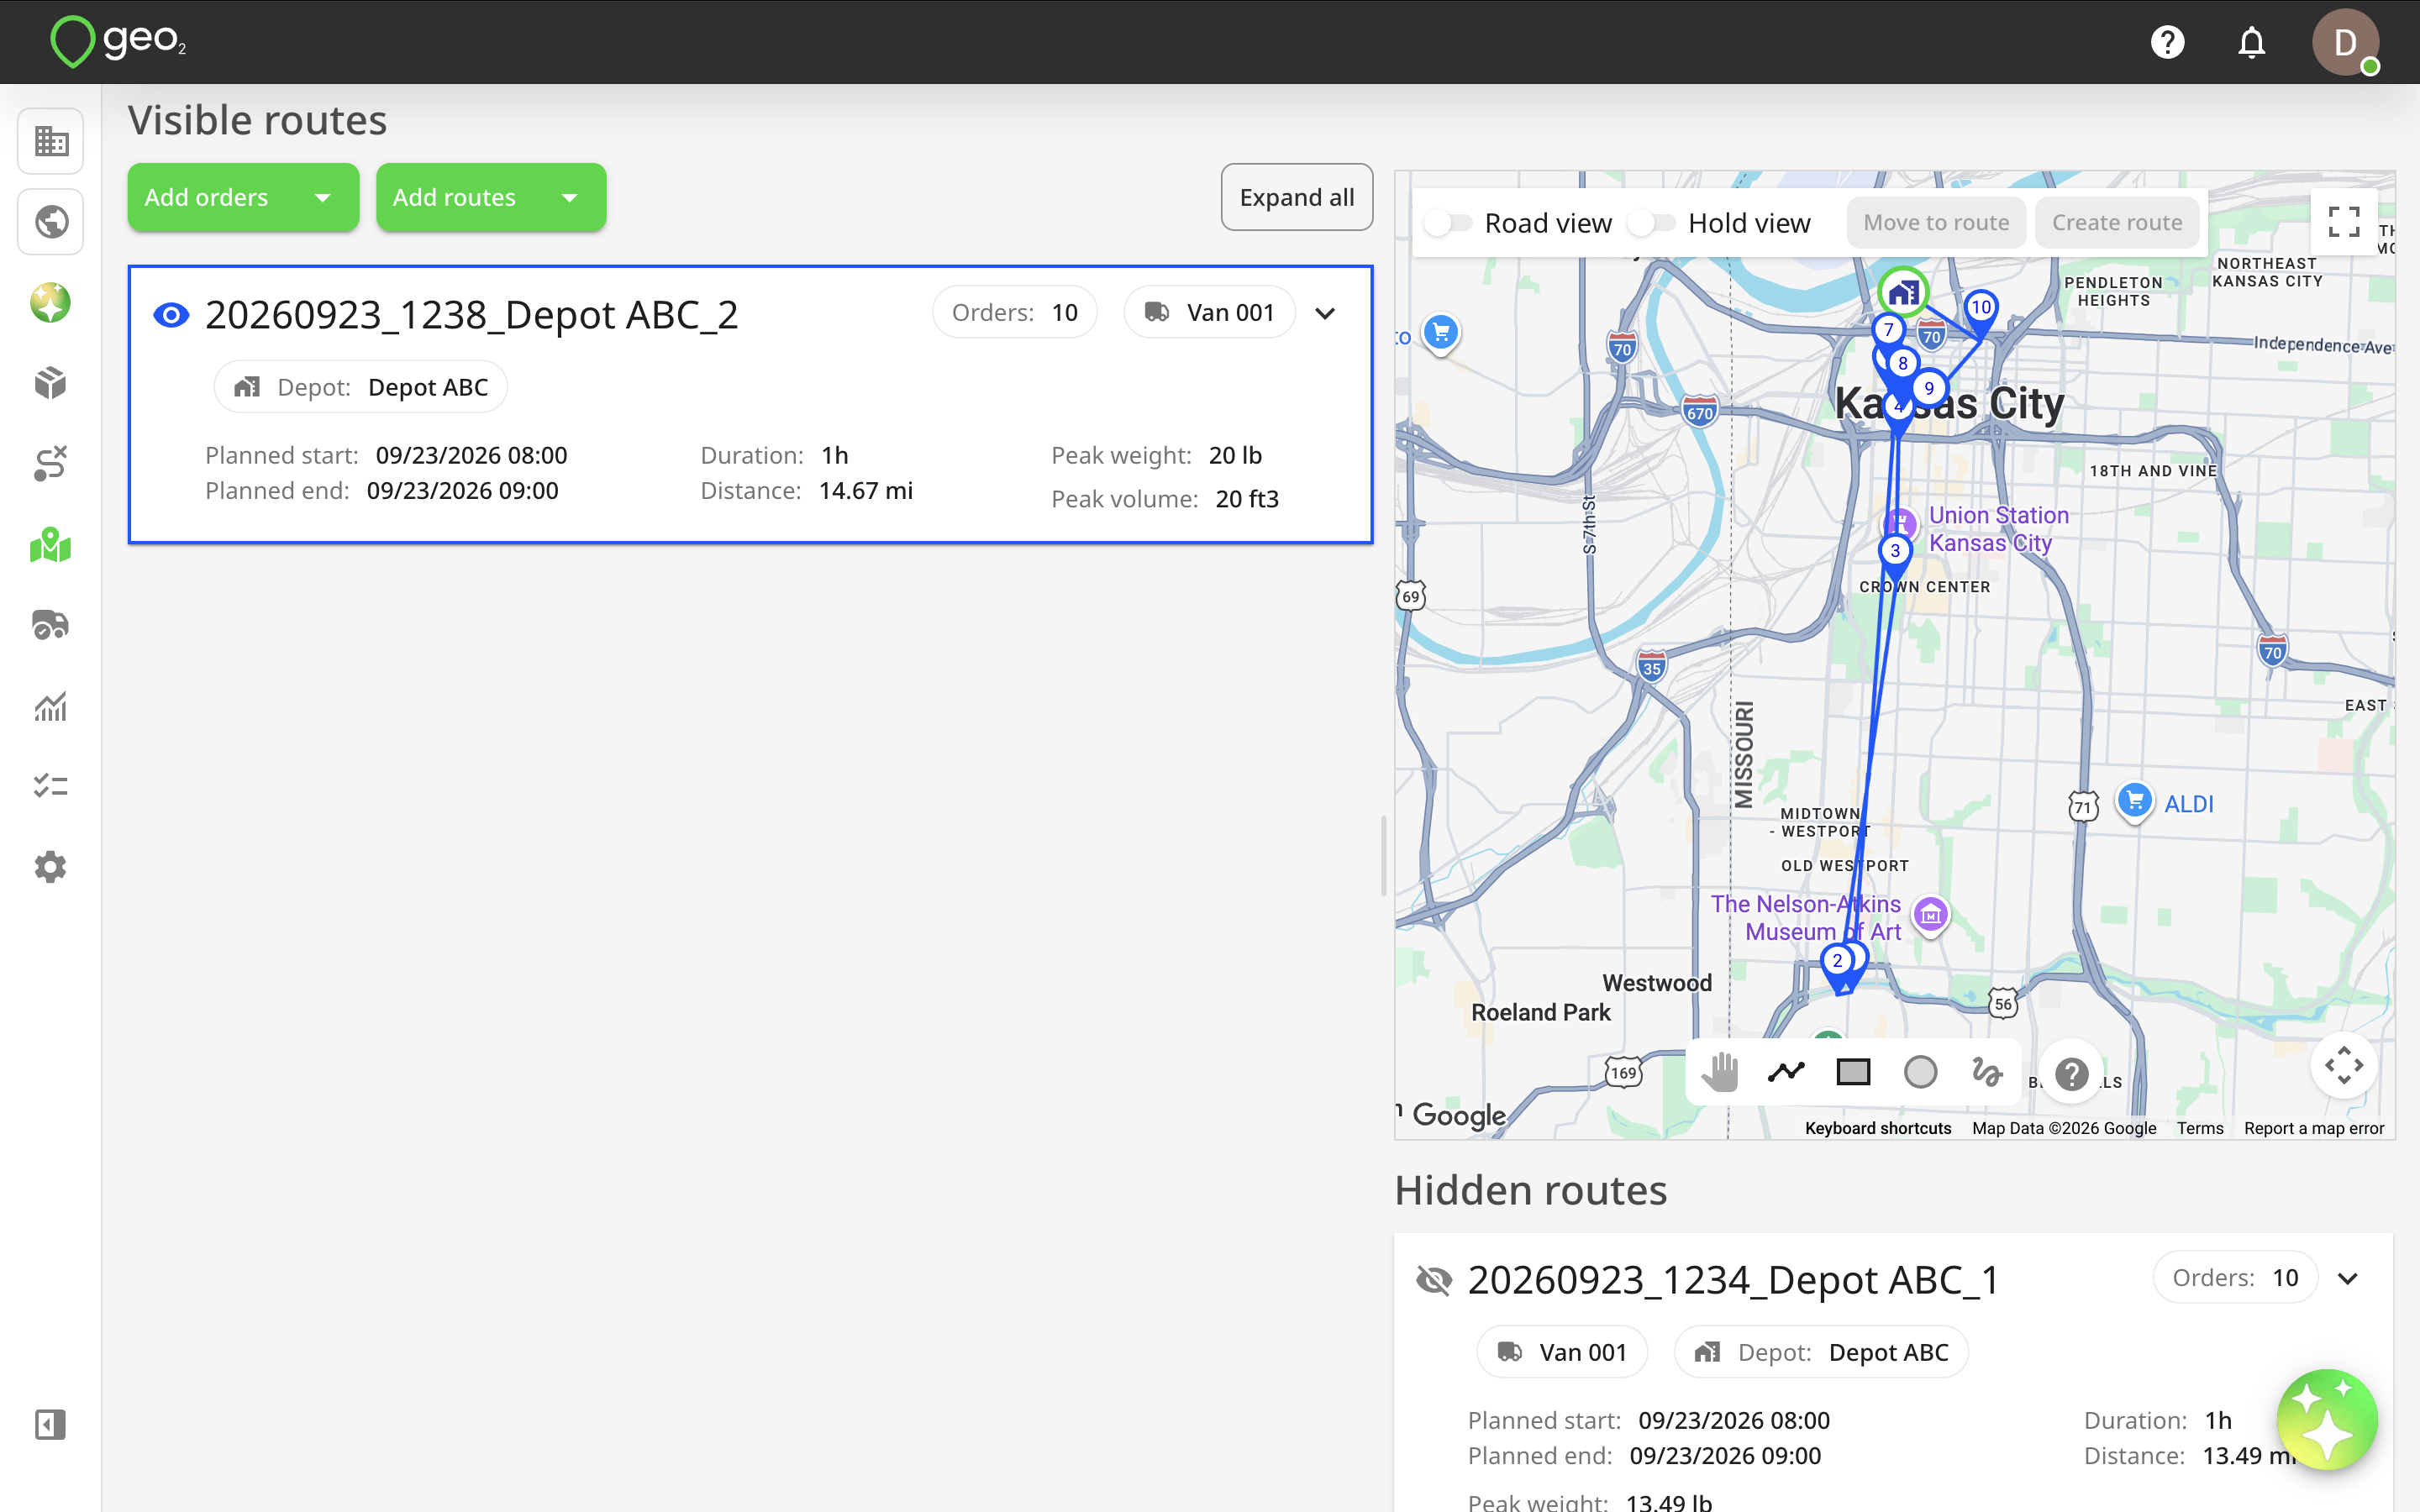
Task: Click map stop marker number 9
Action: [x=1929, y=388]
